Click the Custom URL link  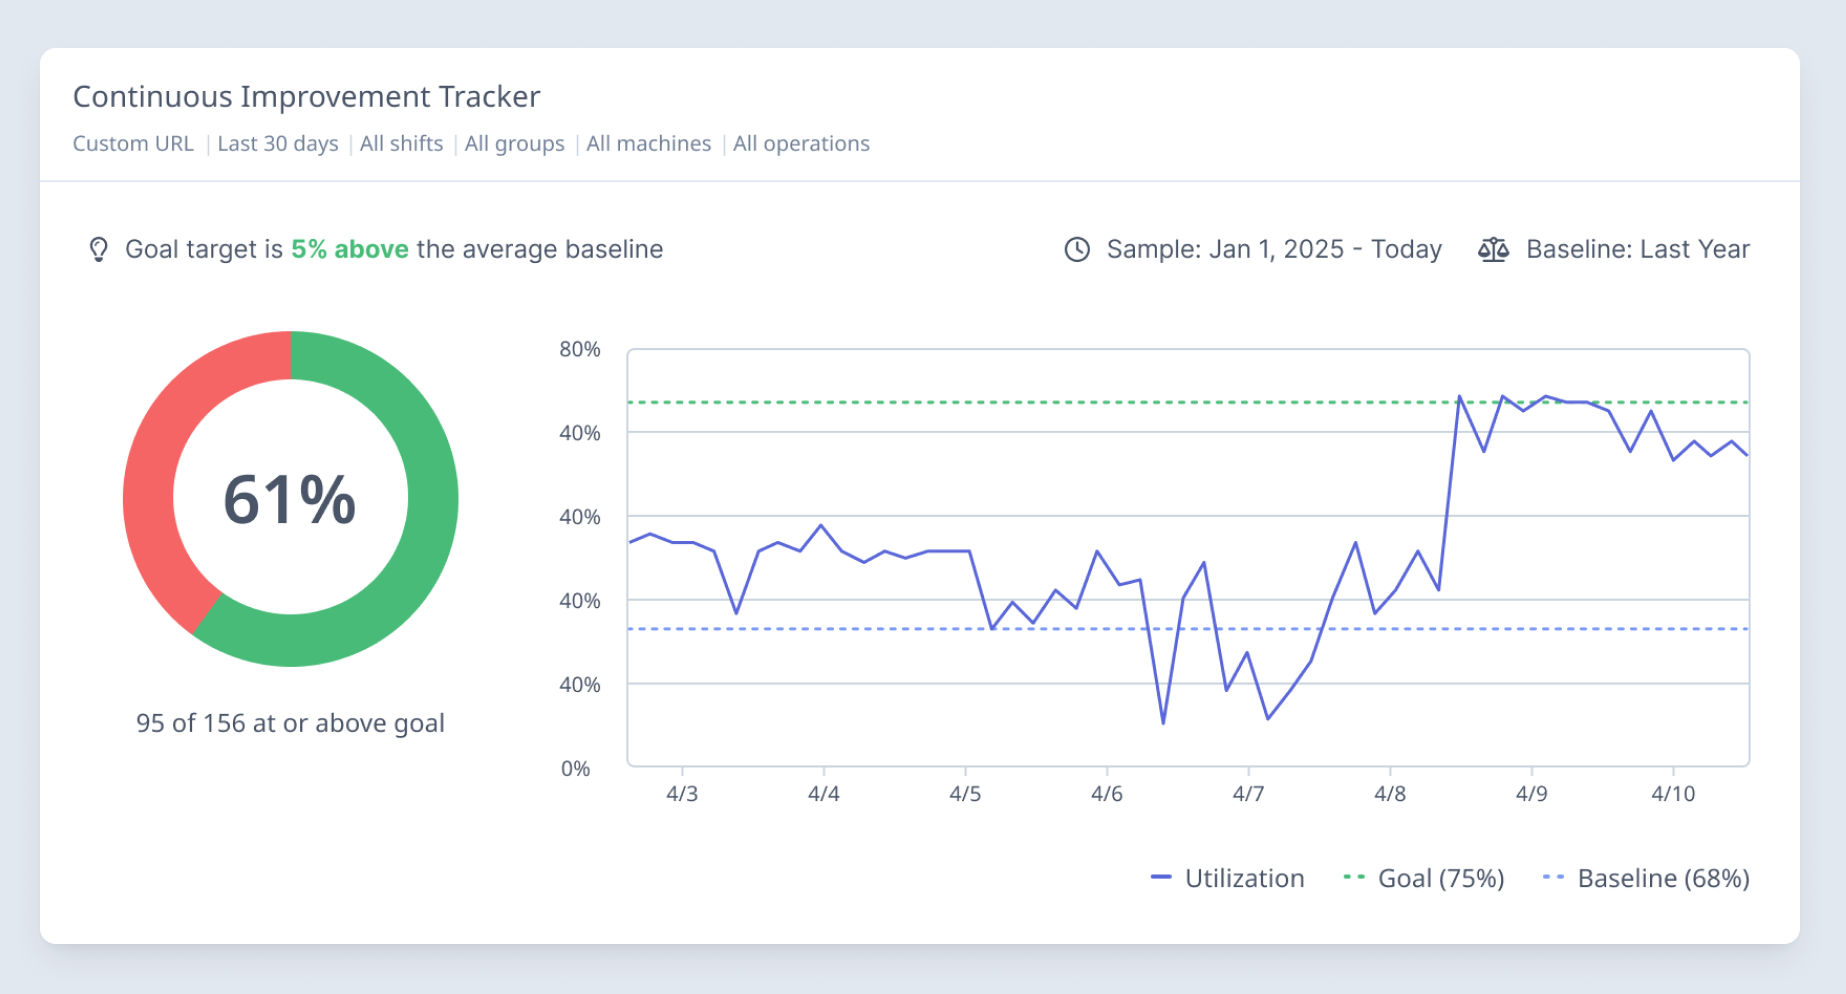click(132, 143)
